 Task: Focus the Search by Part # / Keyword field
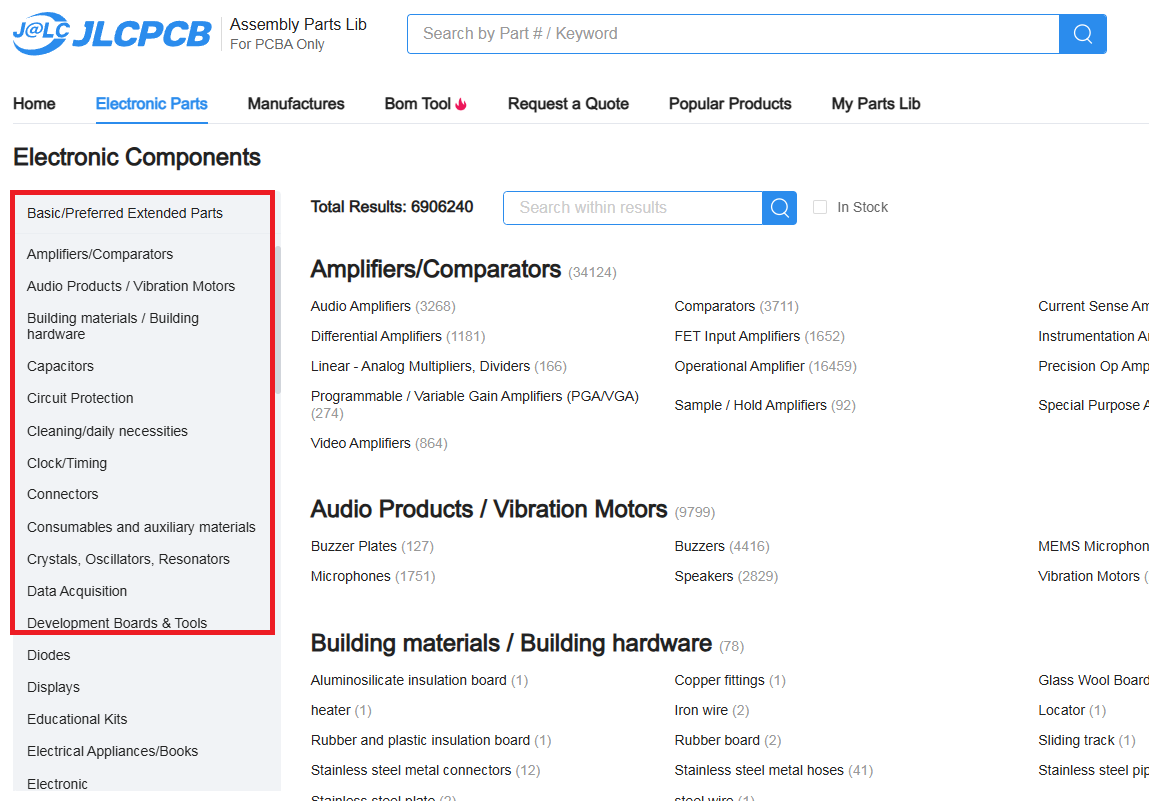(x=734, y=34)
